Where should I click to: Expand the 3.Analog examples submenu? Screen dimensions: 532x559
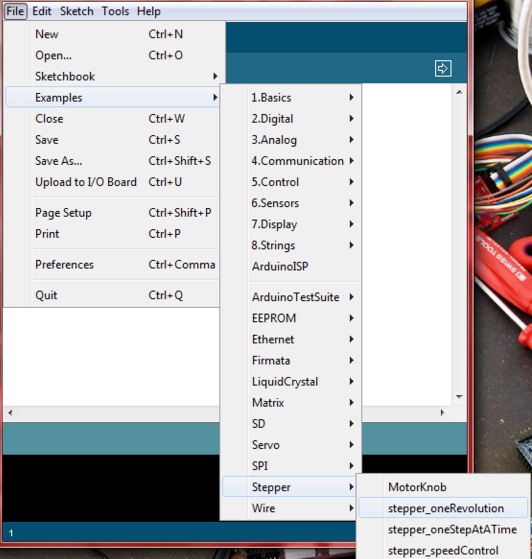[x=291, y=139]
